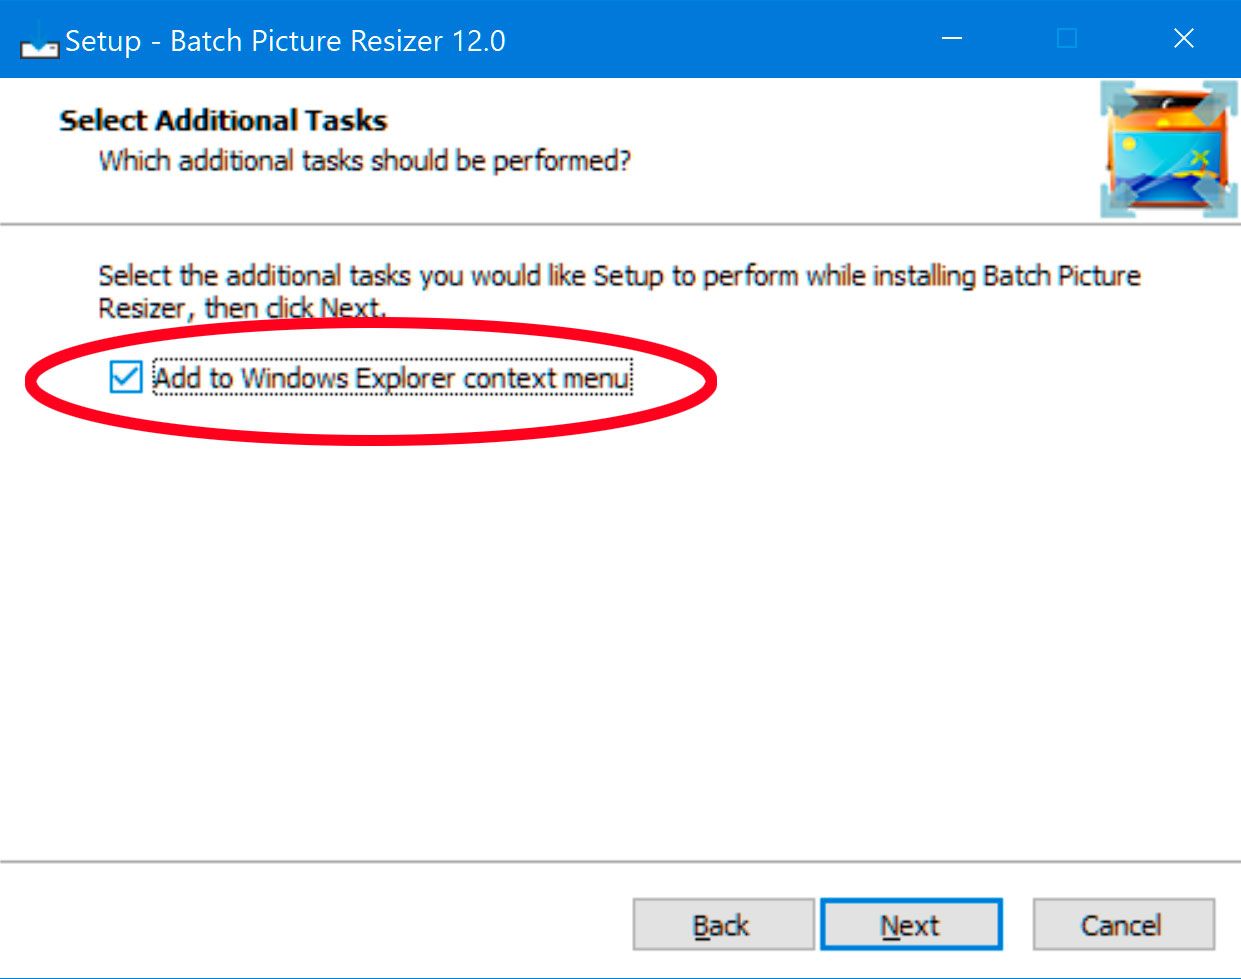Click the setup installer icon in title bar
1241x979 pixels.
pos(39,40)
